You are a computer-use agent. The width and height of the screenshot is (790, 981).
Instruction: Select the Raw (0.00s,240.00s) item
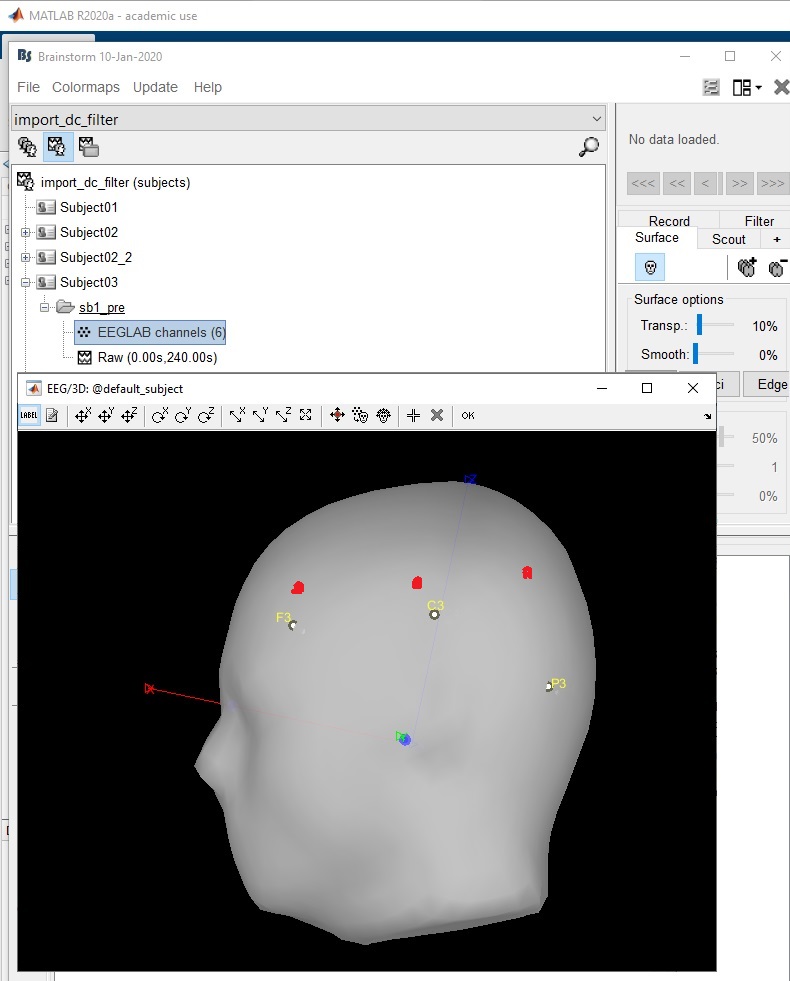pyautogui.click(x=157, y=357)
